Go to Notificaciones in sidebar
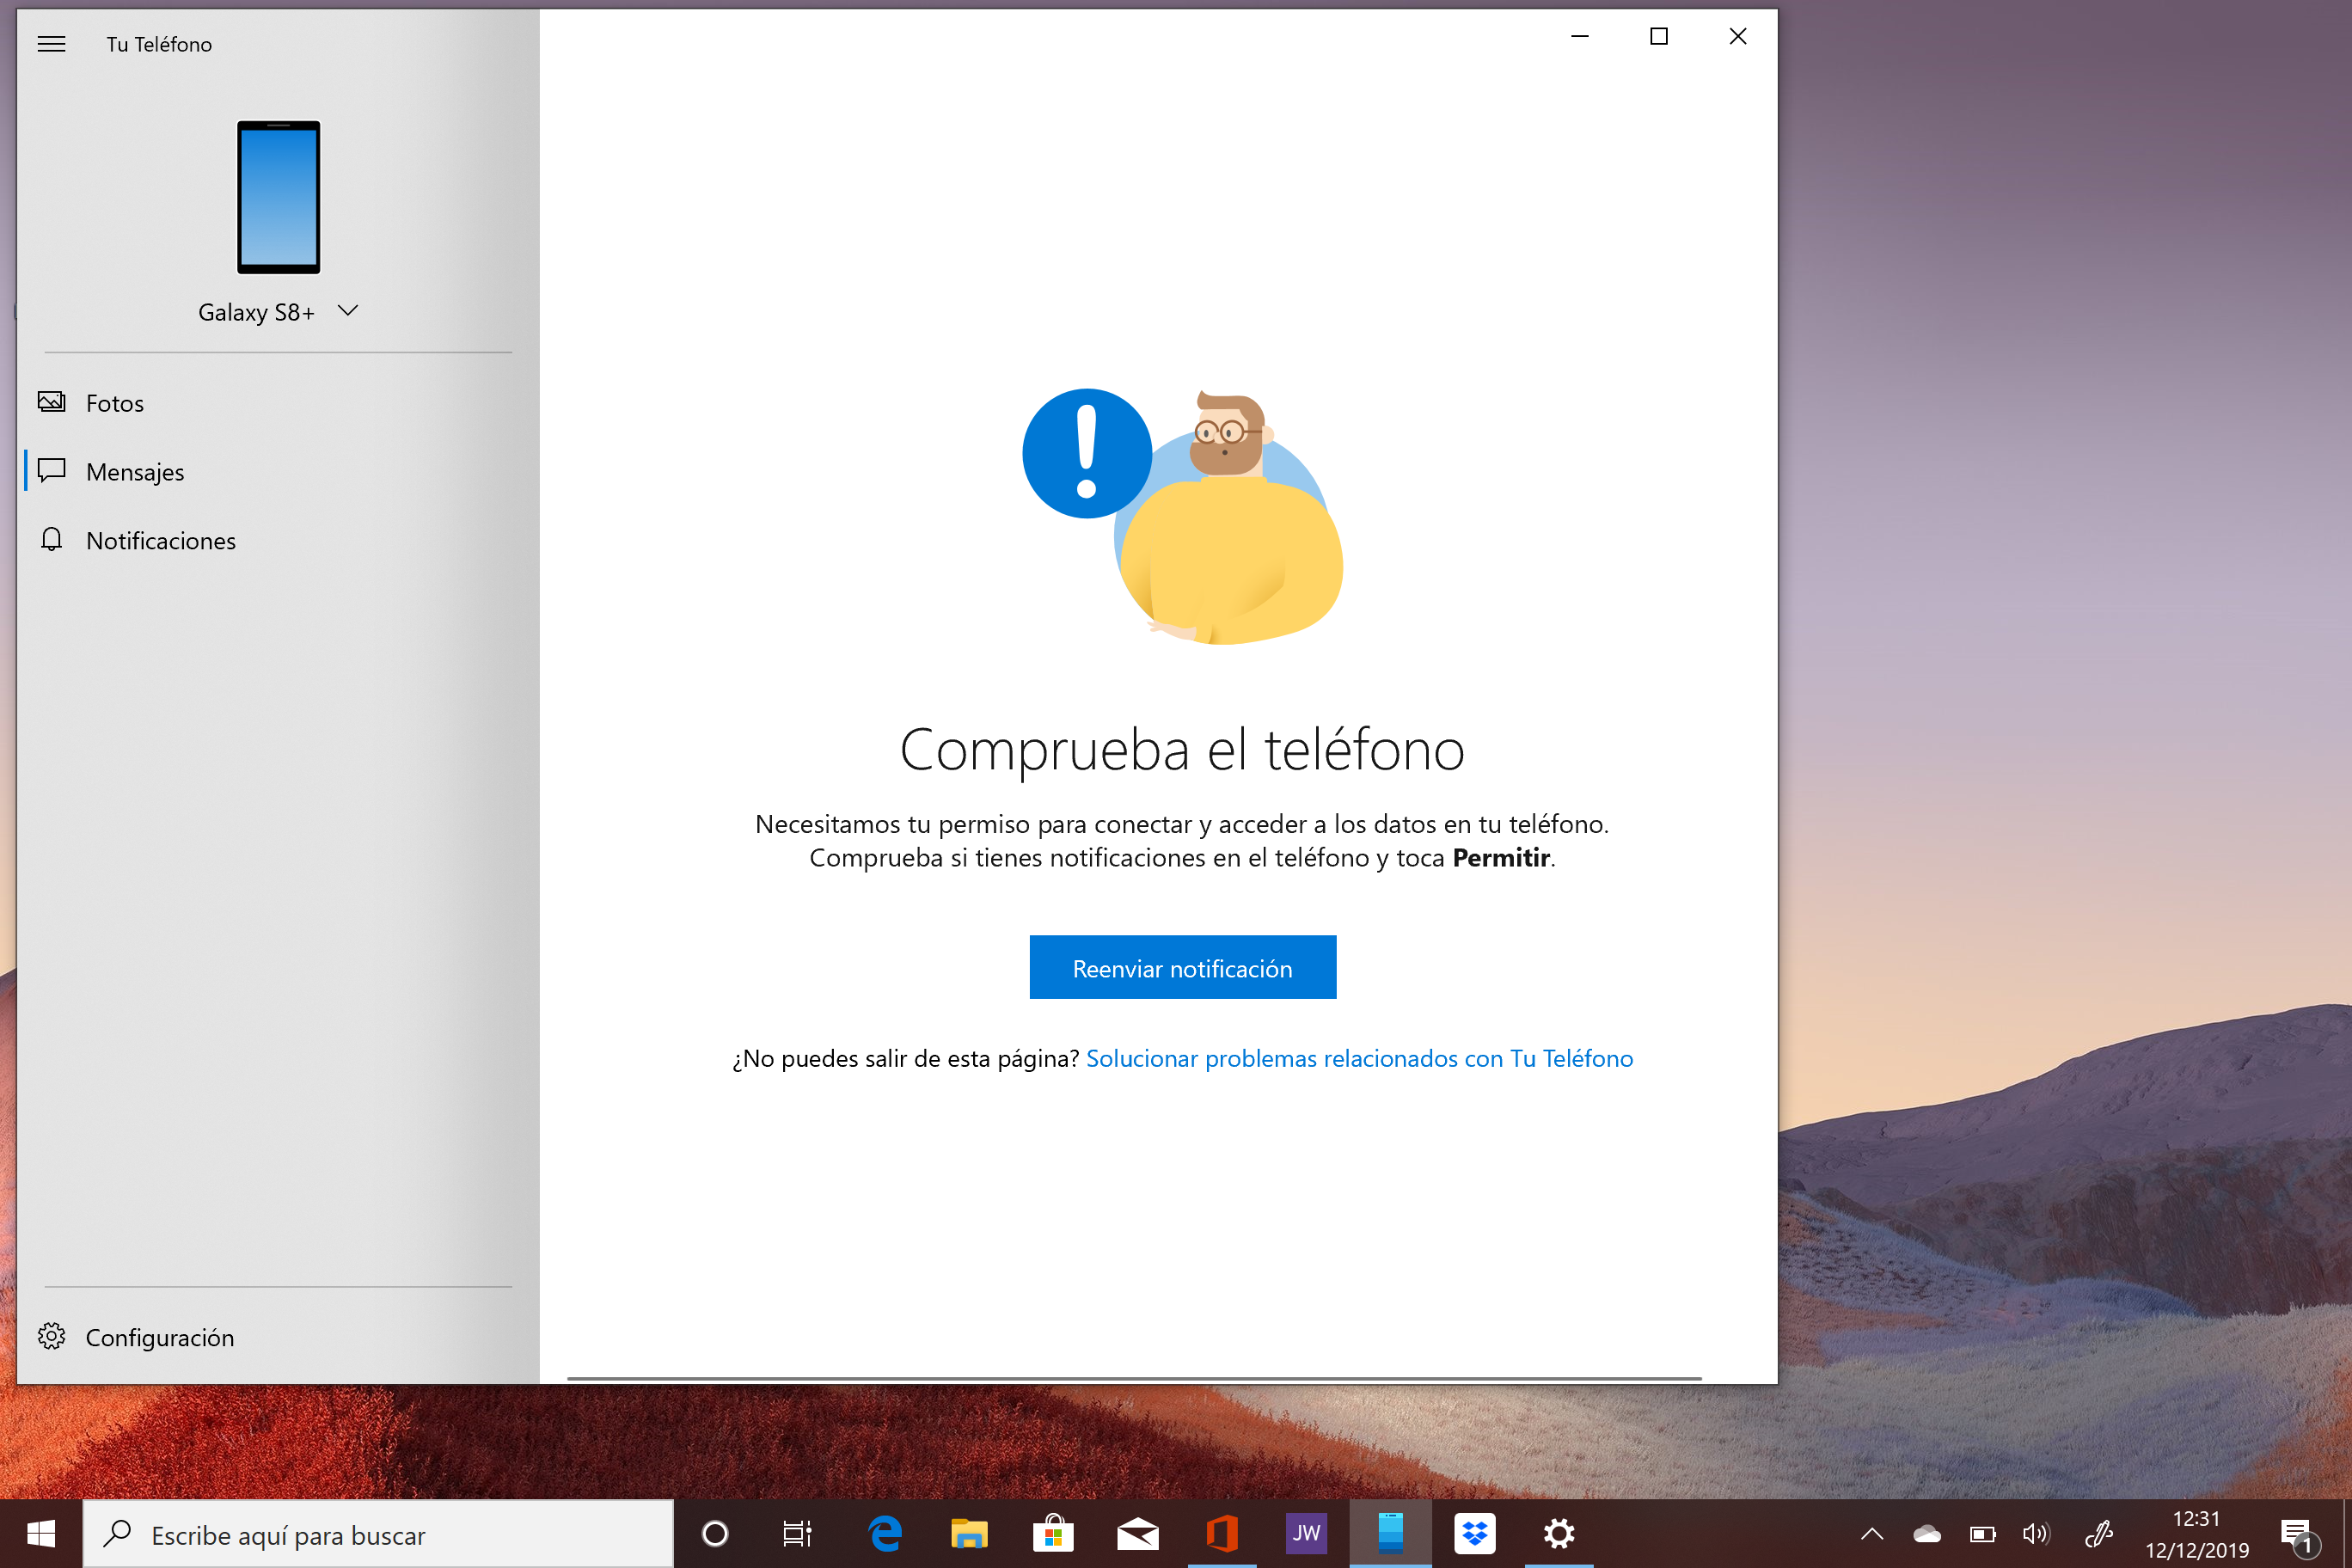Viewport: 2352px width, 1568px height. pyautogui.click(x=160, y=541)
